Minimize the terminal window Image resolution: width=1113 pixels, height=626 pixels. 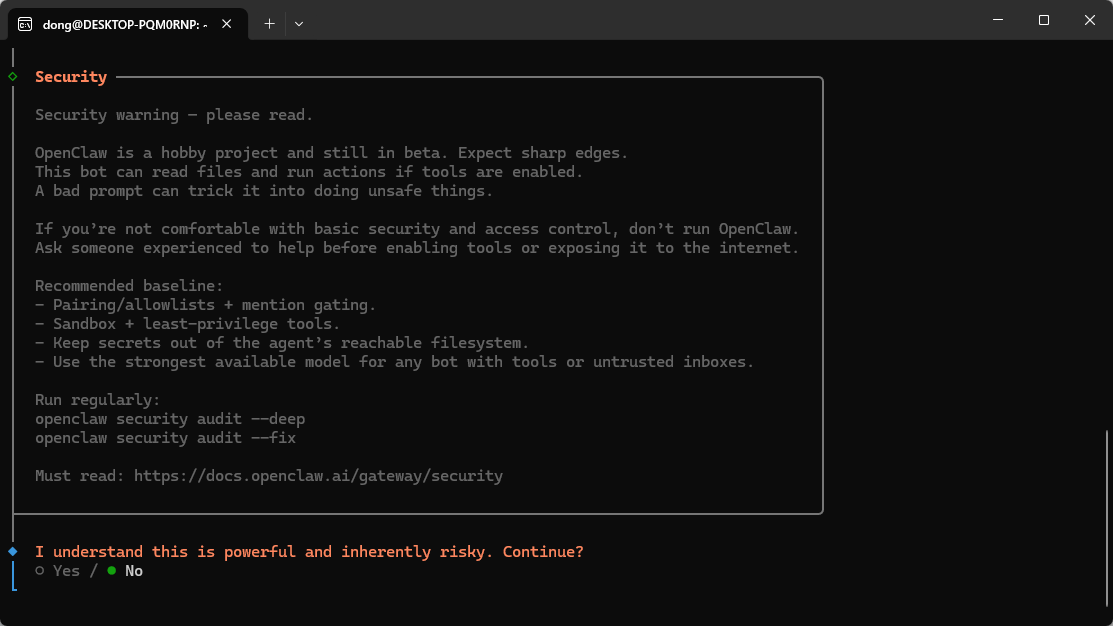pyautogui.click(x=998, y=20)
